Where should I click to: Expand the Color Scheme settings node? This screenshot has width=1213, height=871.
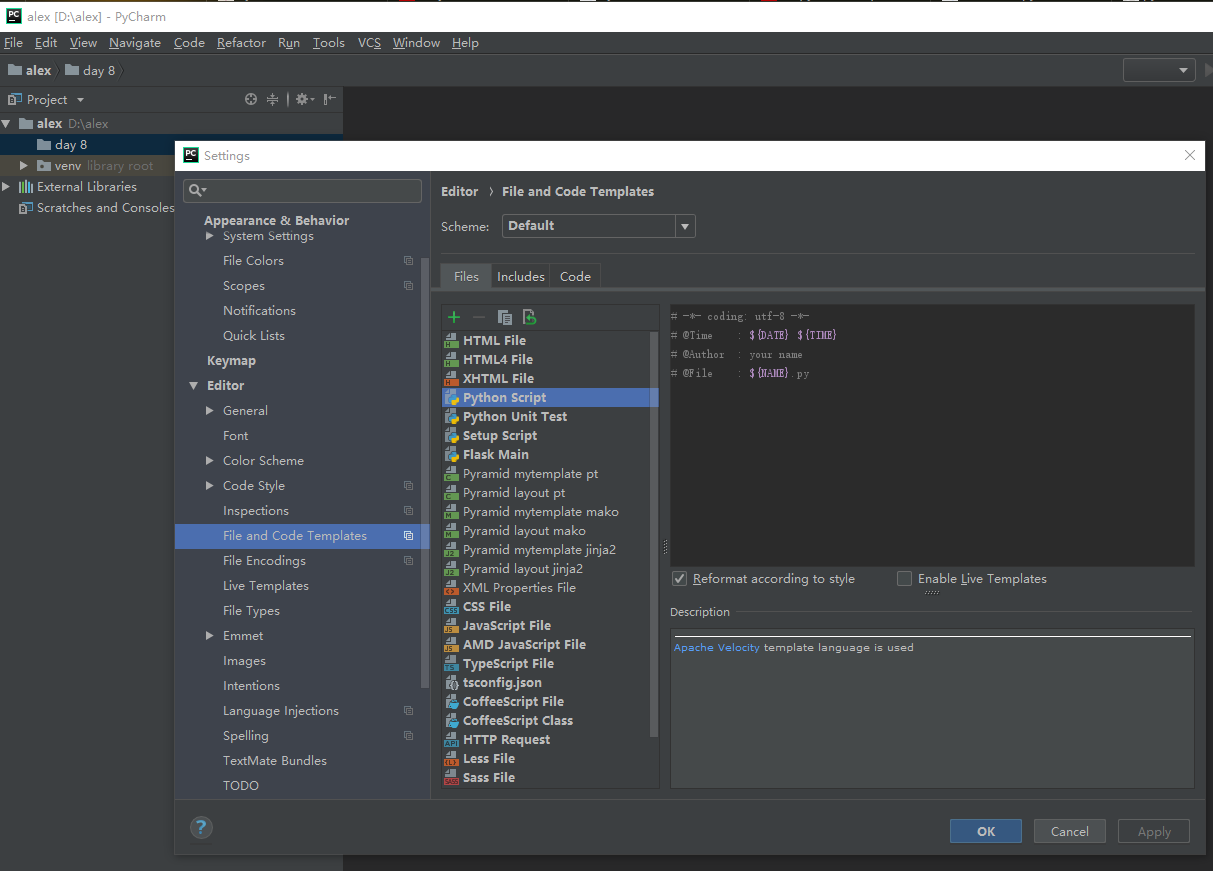(210, 461)
